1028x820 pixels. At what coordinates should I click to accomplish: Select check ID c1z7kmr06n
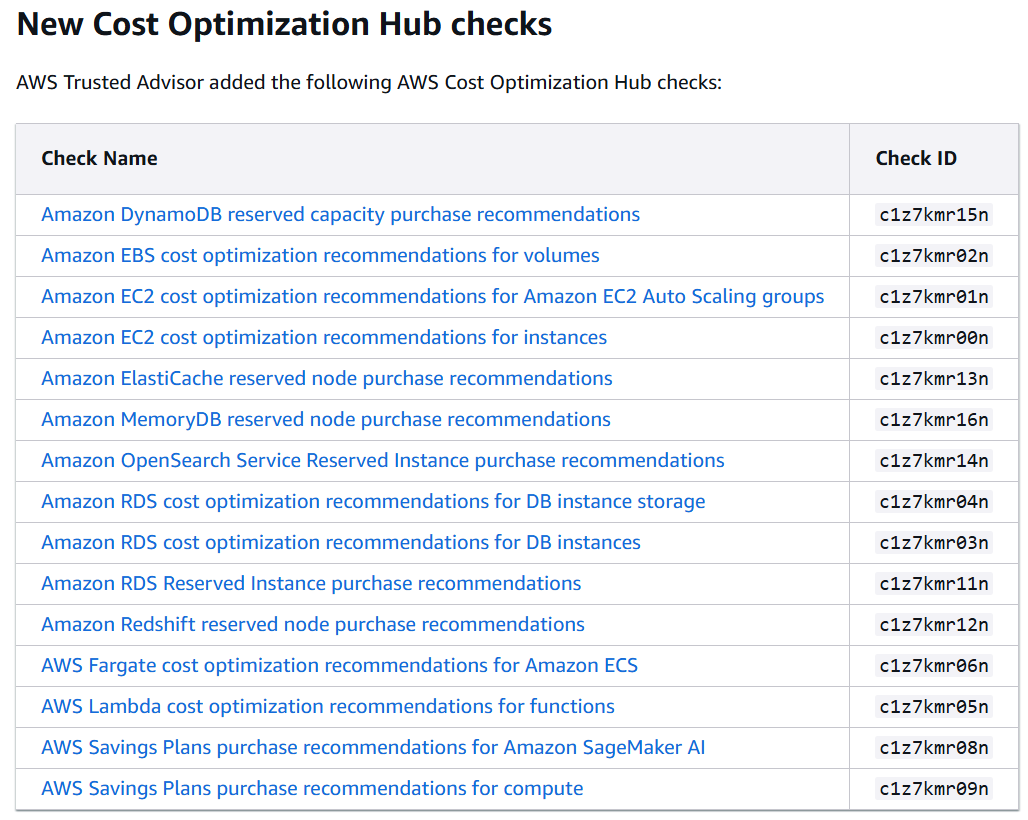coord(934,666)
